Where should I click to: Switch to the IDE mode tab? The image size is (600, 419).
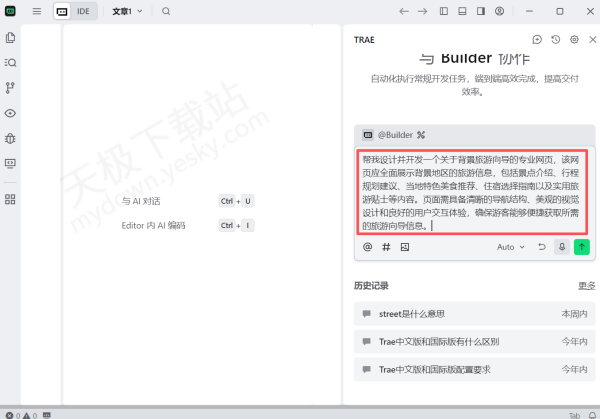pyautogui.click(x=85, y=11)
